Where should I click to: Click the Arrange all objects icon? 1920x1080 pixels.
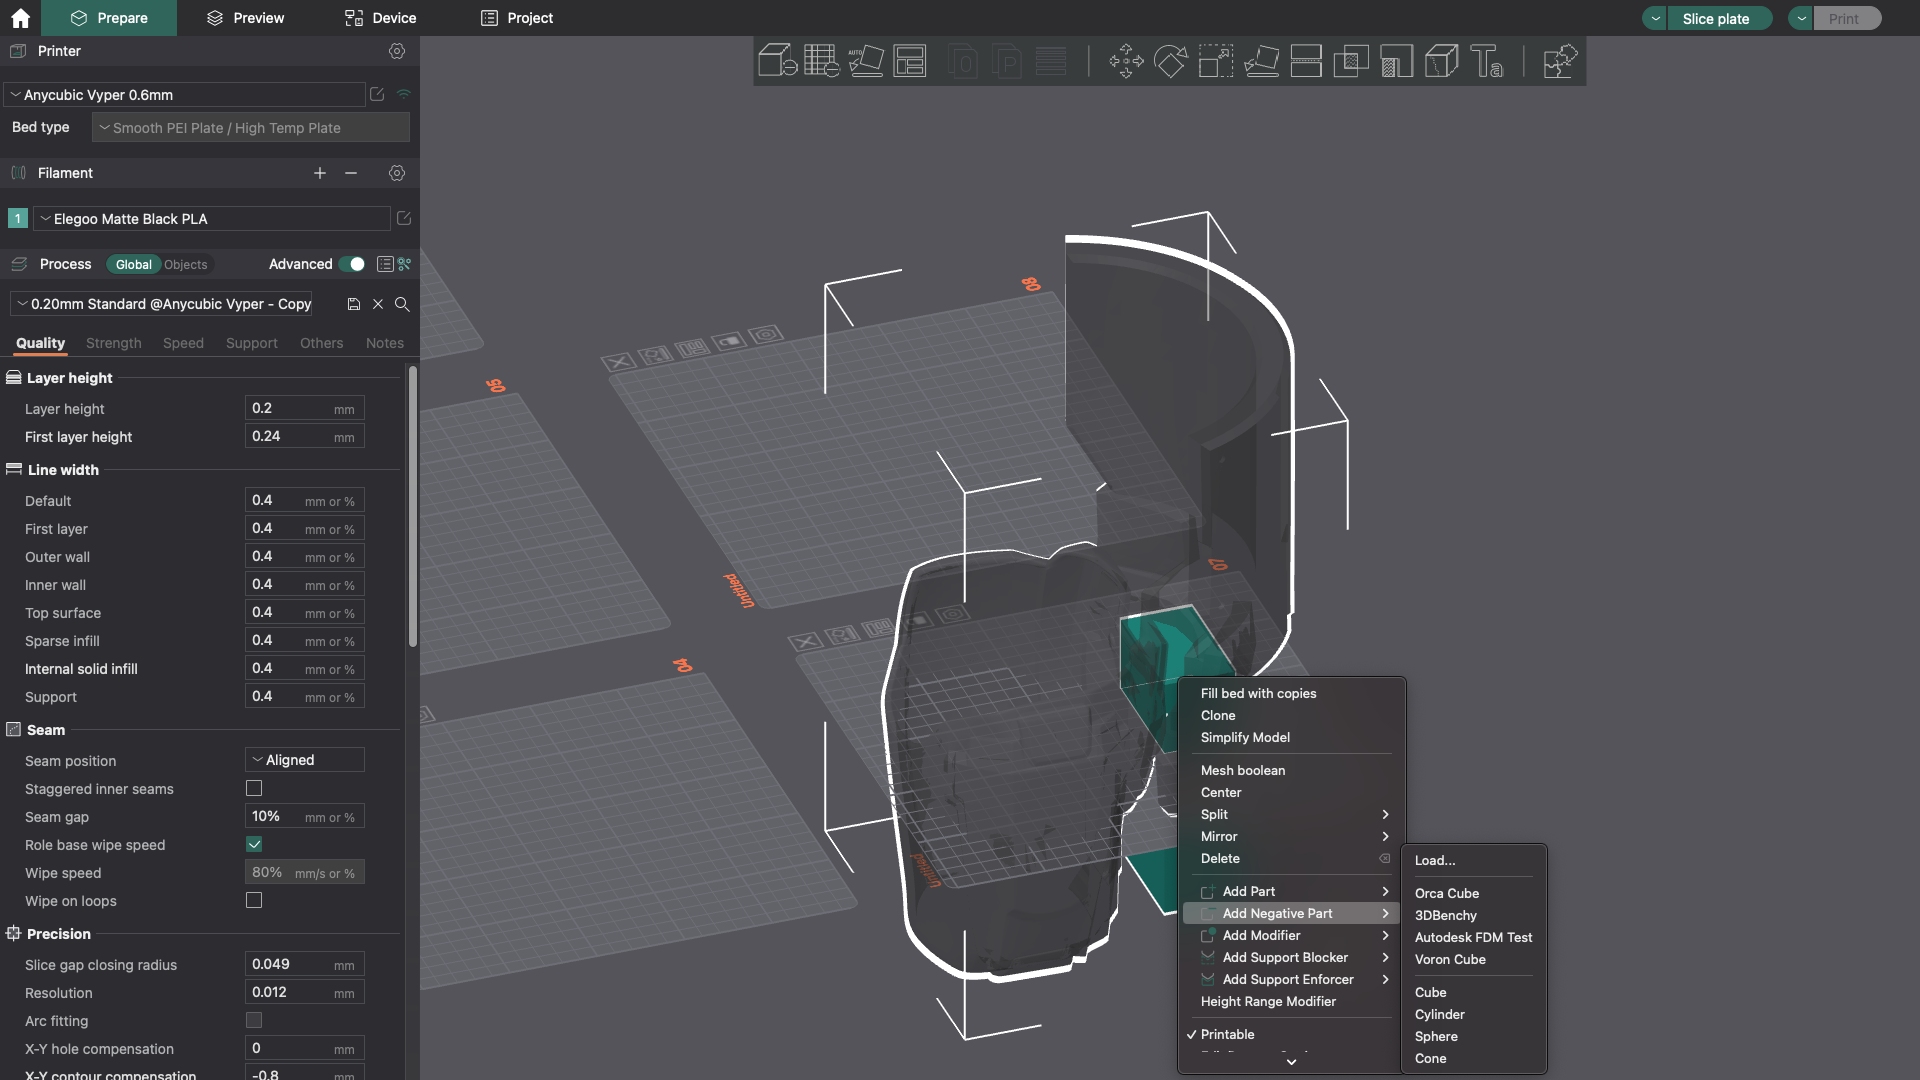click(x=910, y=61)
